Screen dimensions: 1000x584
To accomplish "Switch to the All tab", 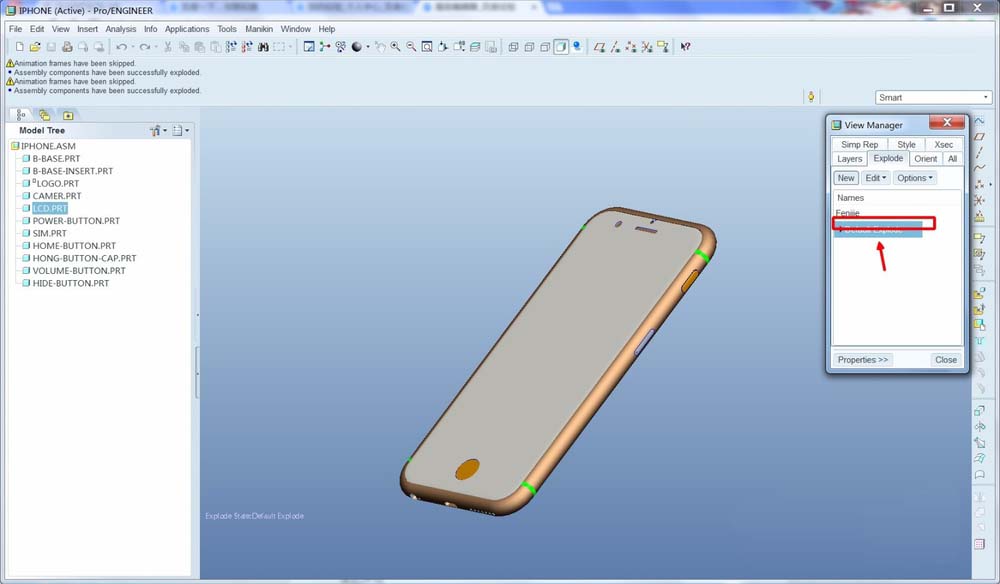I will (952, 159).
